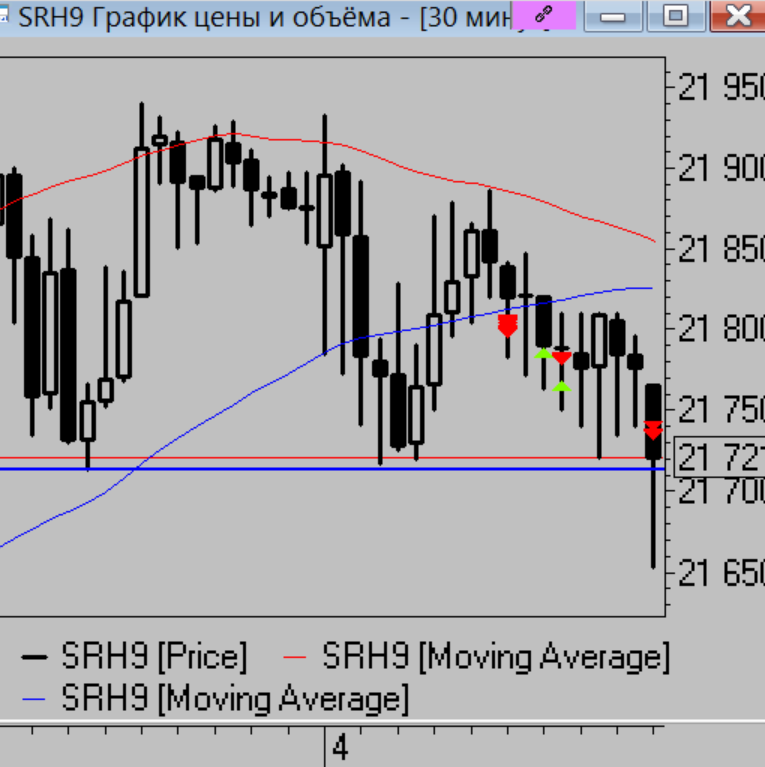Click the boxed current price label 21 721

click(x=719, y=458)
